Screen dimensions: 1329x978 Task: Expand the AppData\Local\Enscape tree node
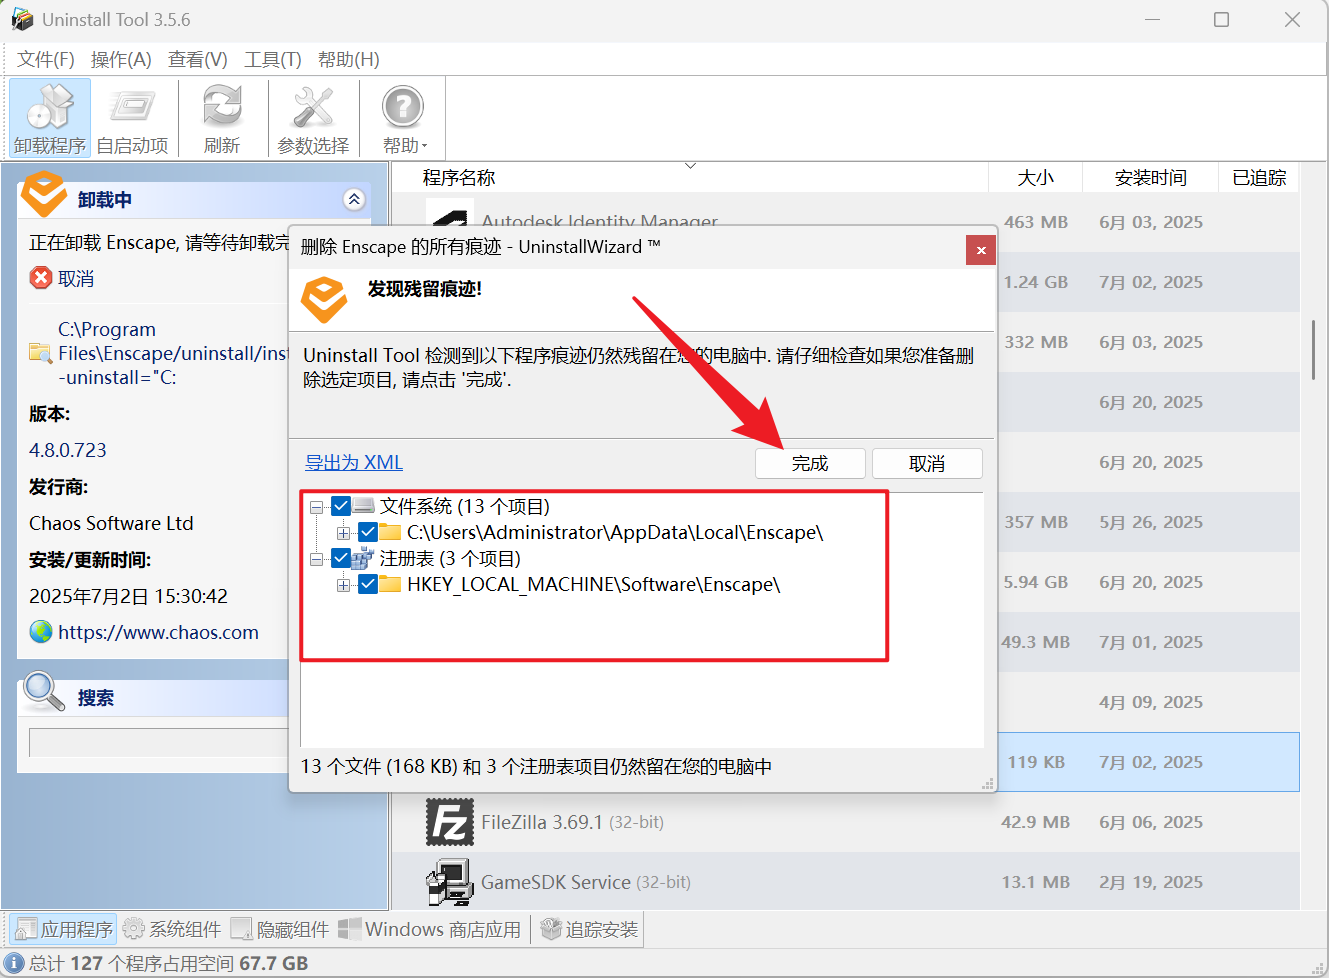[343, 533]
